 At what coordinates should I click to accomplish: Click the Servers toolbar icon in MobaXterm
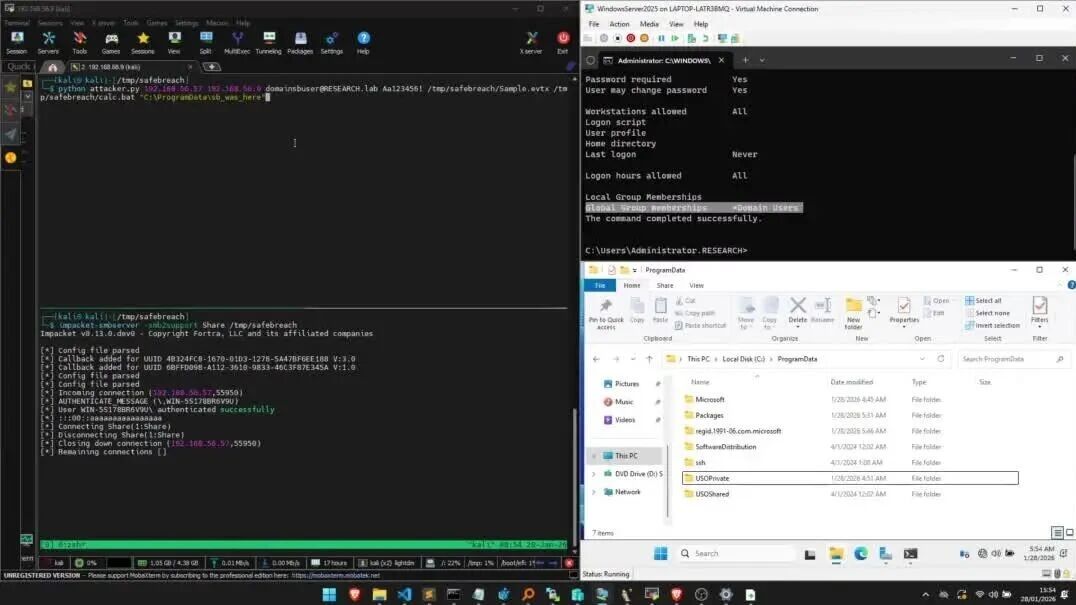pyautogui.click(x=48, y=43)
